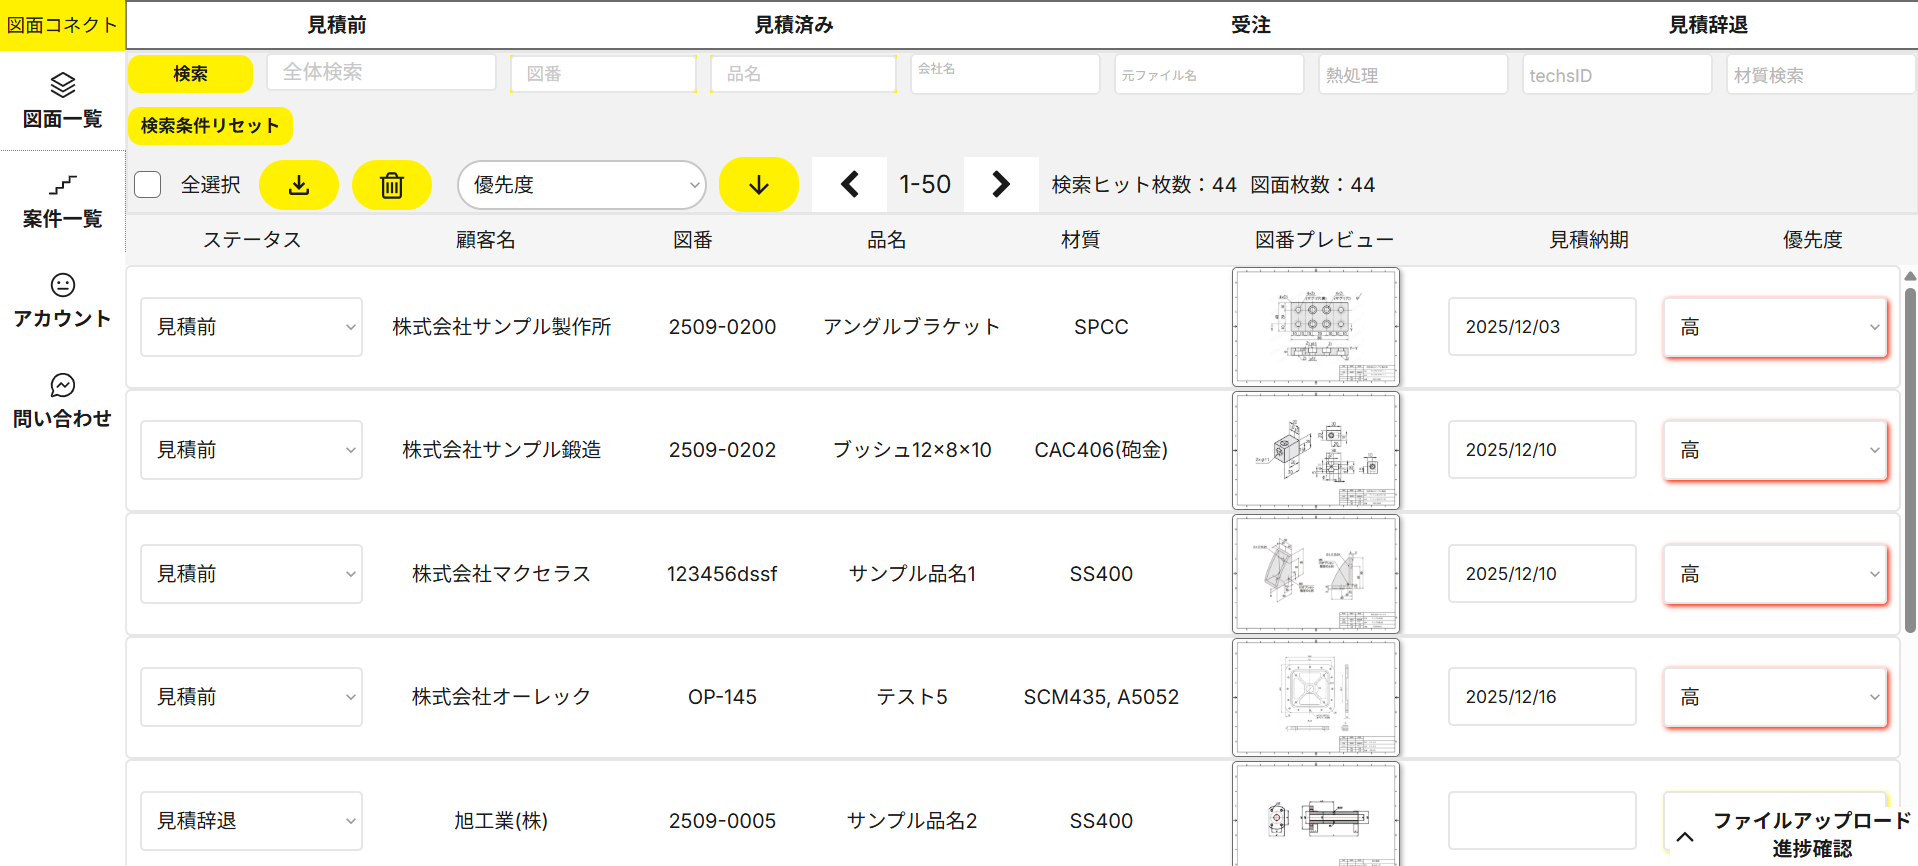The image size is (1918, 866).
Task: Go to next page with right chevron
Action: click(1000, 184)
